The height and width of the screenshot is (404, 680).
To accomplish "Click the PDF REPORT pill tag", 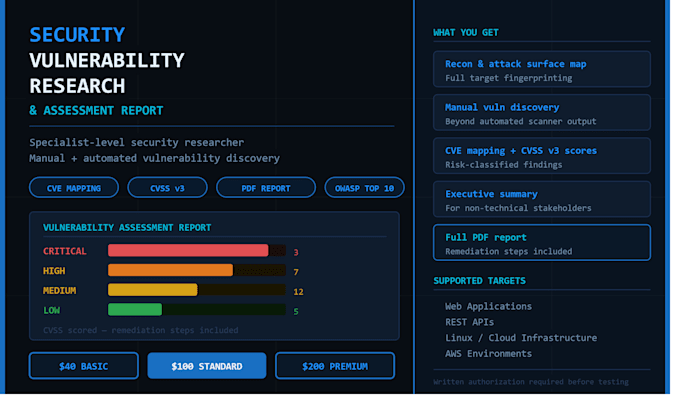I will click(x=266, y=188).
